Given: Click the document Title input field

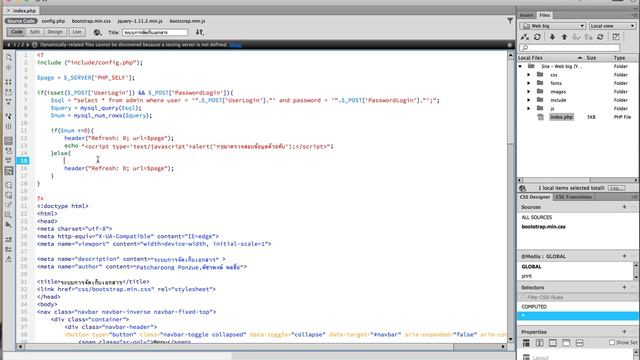Looking at the screenshot, I should click(155, 32).
